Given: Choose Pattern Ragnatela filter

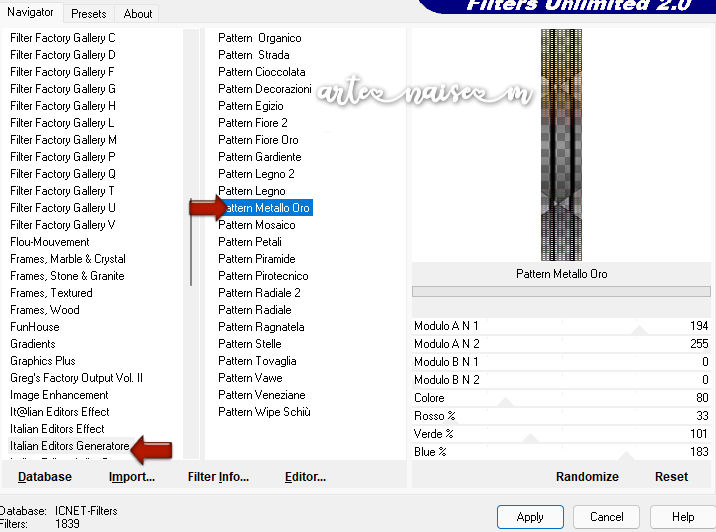Looking at the screenshot, I should [x=261, y=327].
